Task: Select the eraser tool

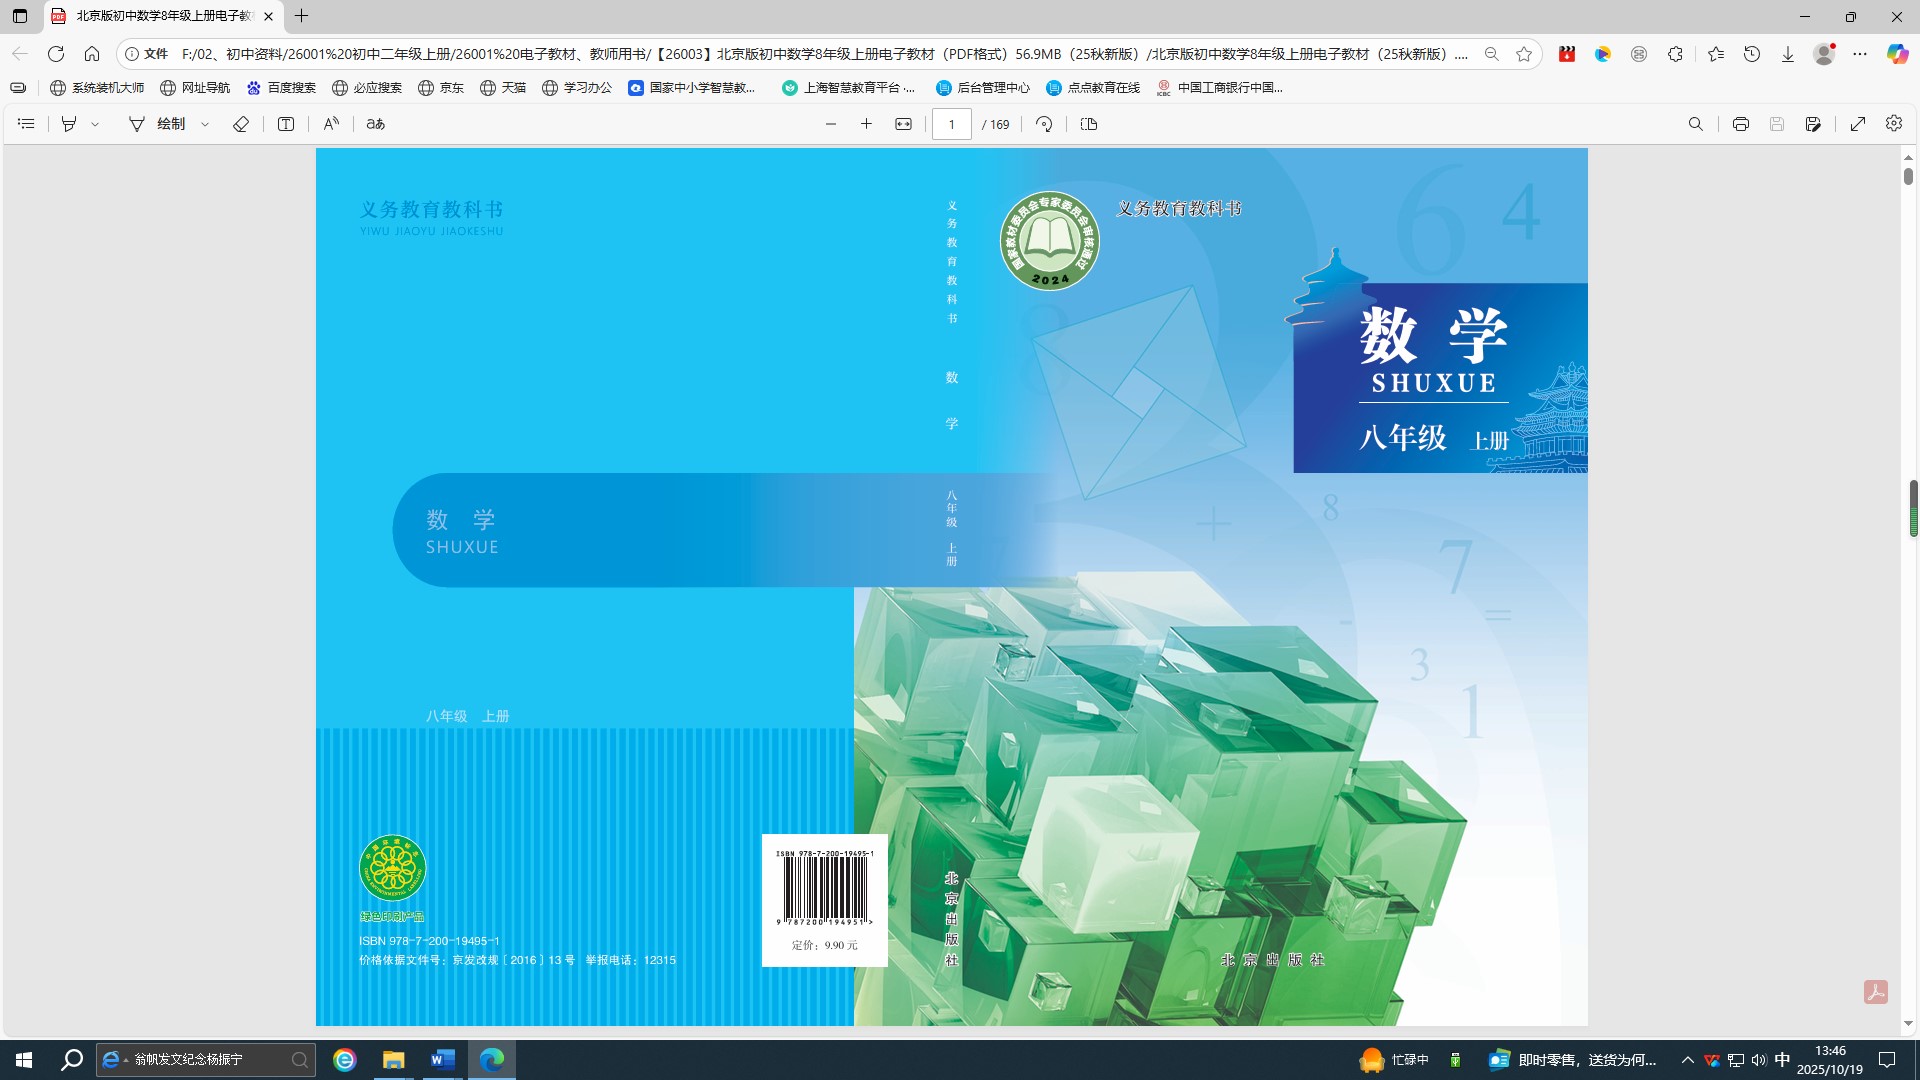Action: click(241, 124)
